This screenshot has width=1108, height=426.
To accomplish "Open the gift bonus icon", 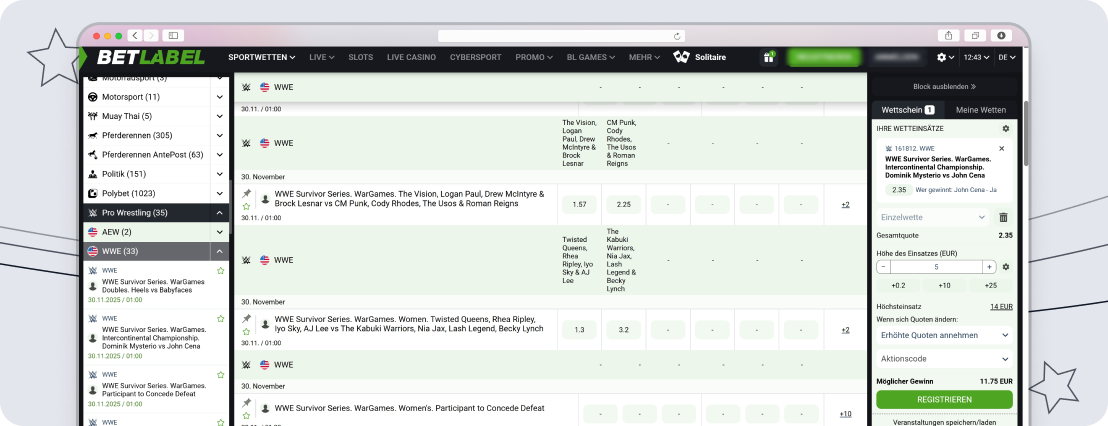I will pyautogui.click(x=769, y=58).
